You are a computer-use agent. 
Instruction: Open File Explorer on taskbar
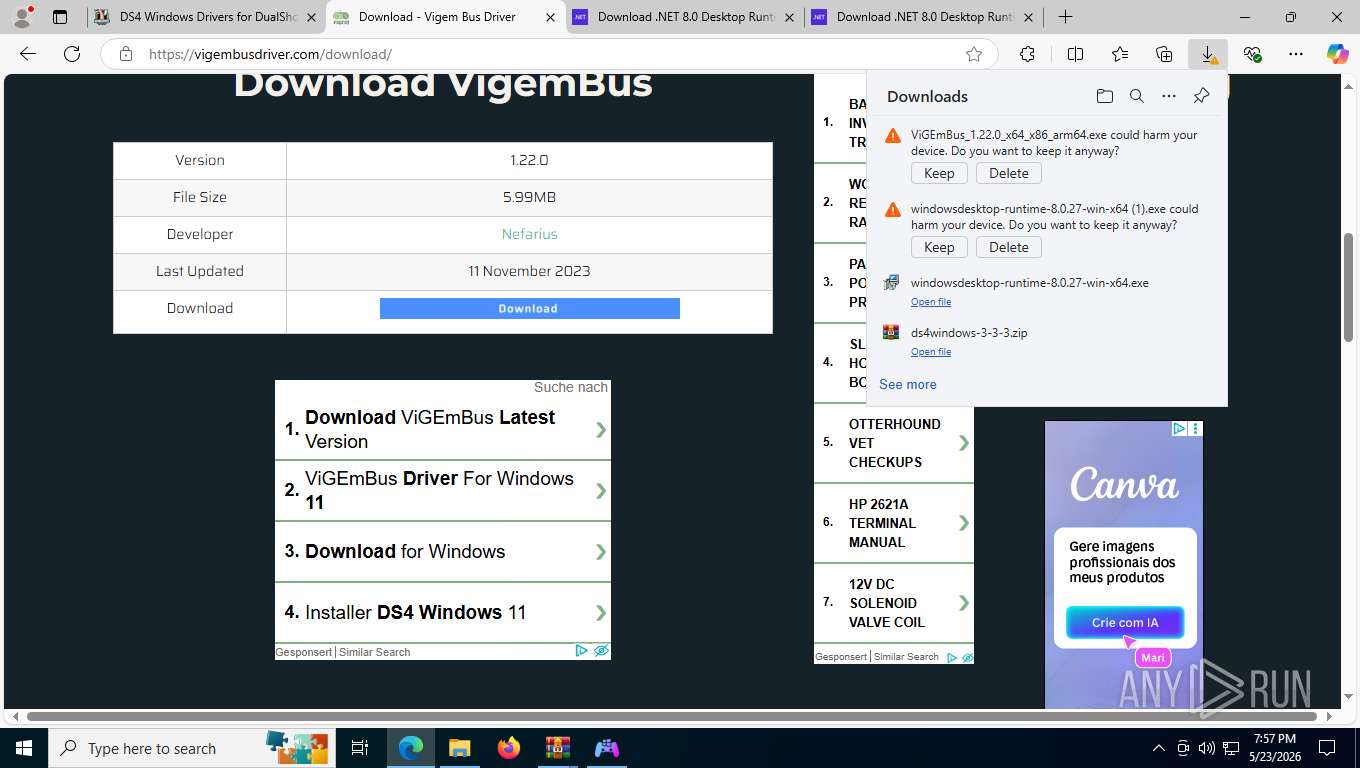click(x=459, y=748)
